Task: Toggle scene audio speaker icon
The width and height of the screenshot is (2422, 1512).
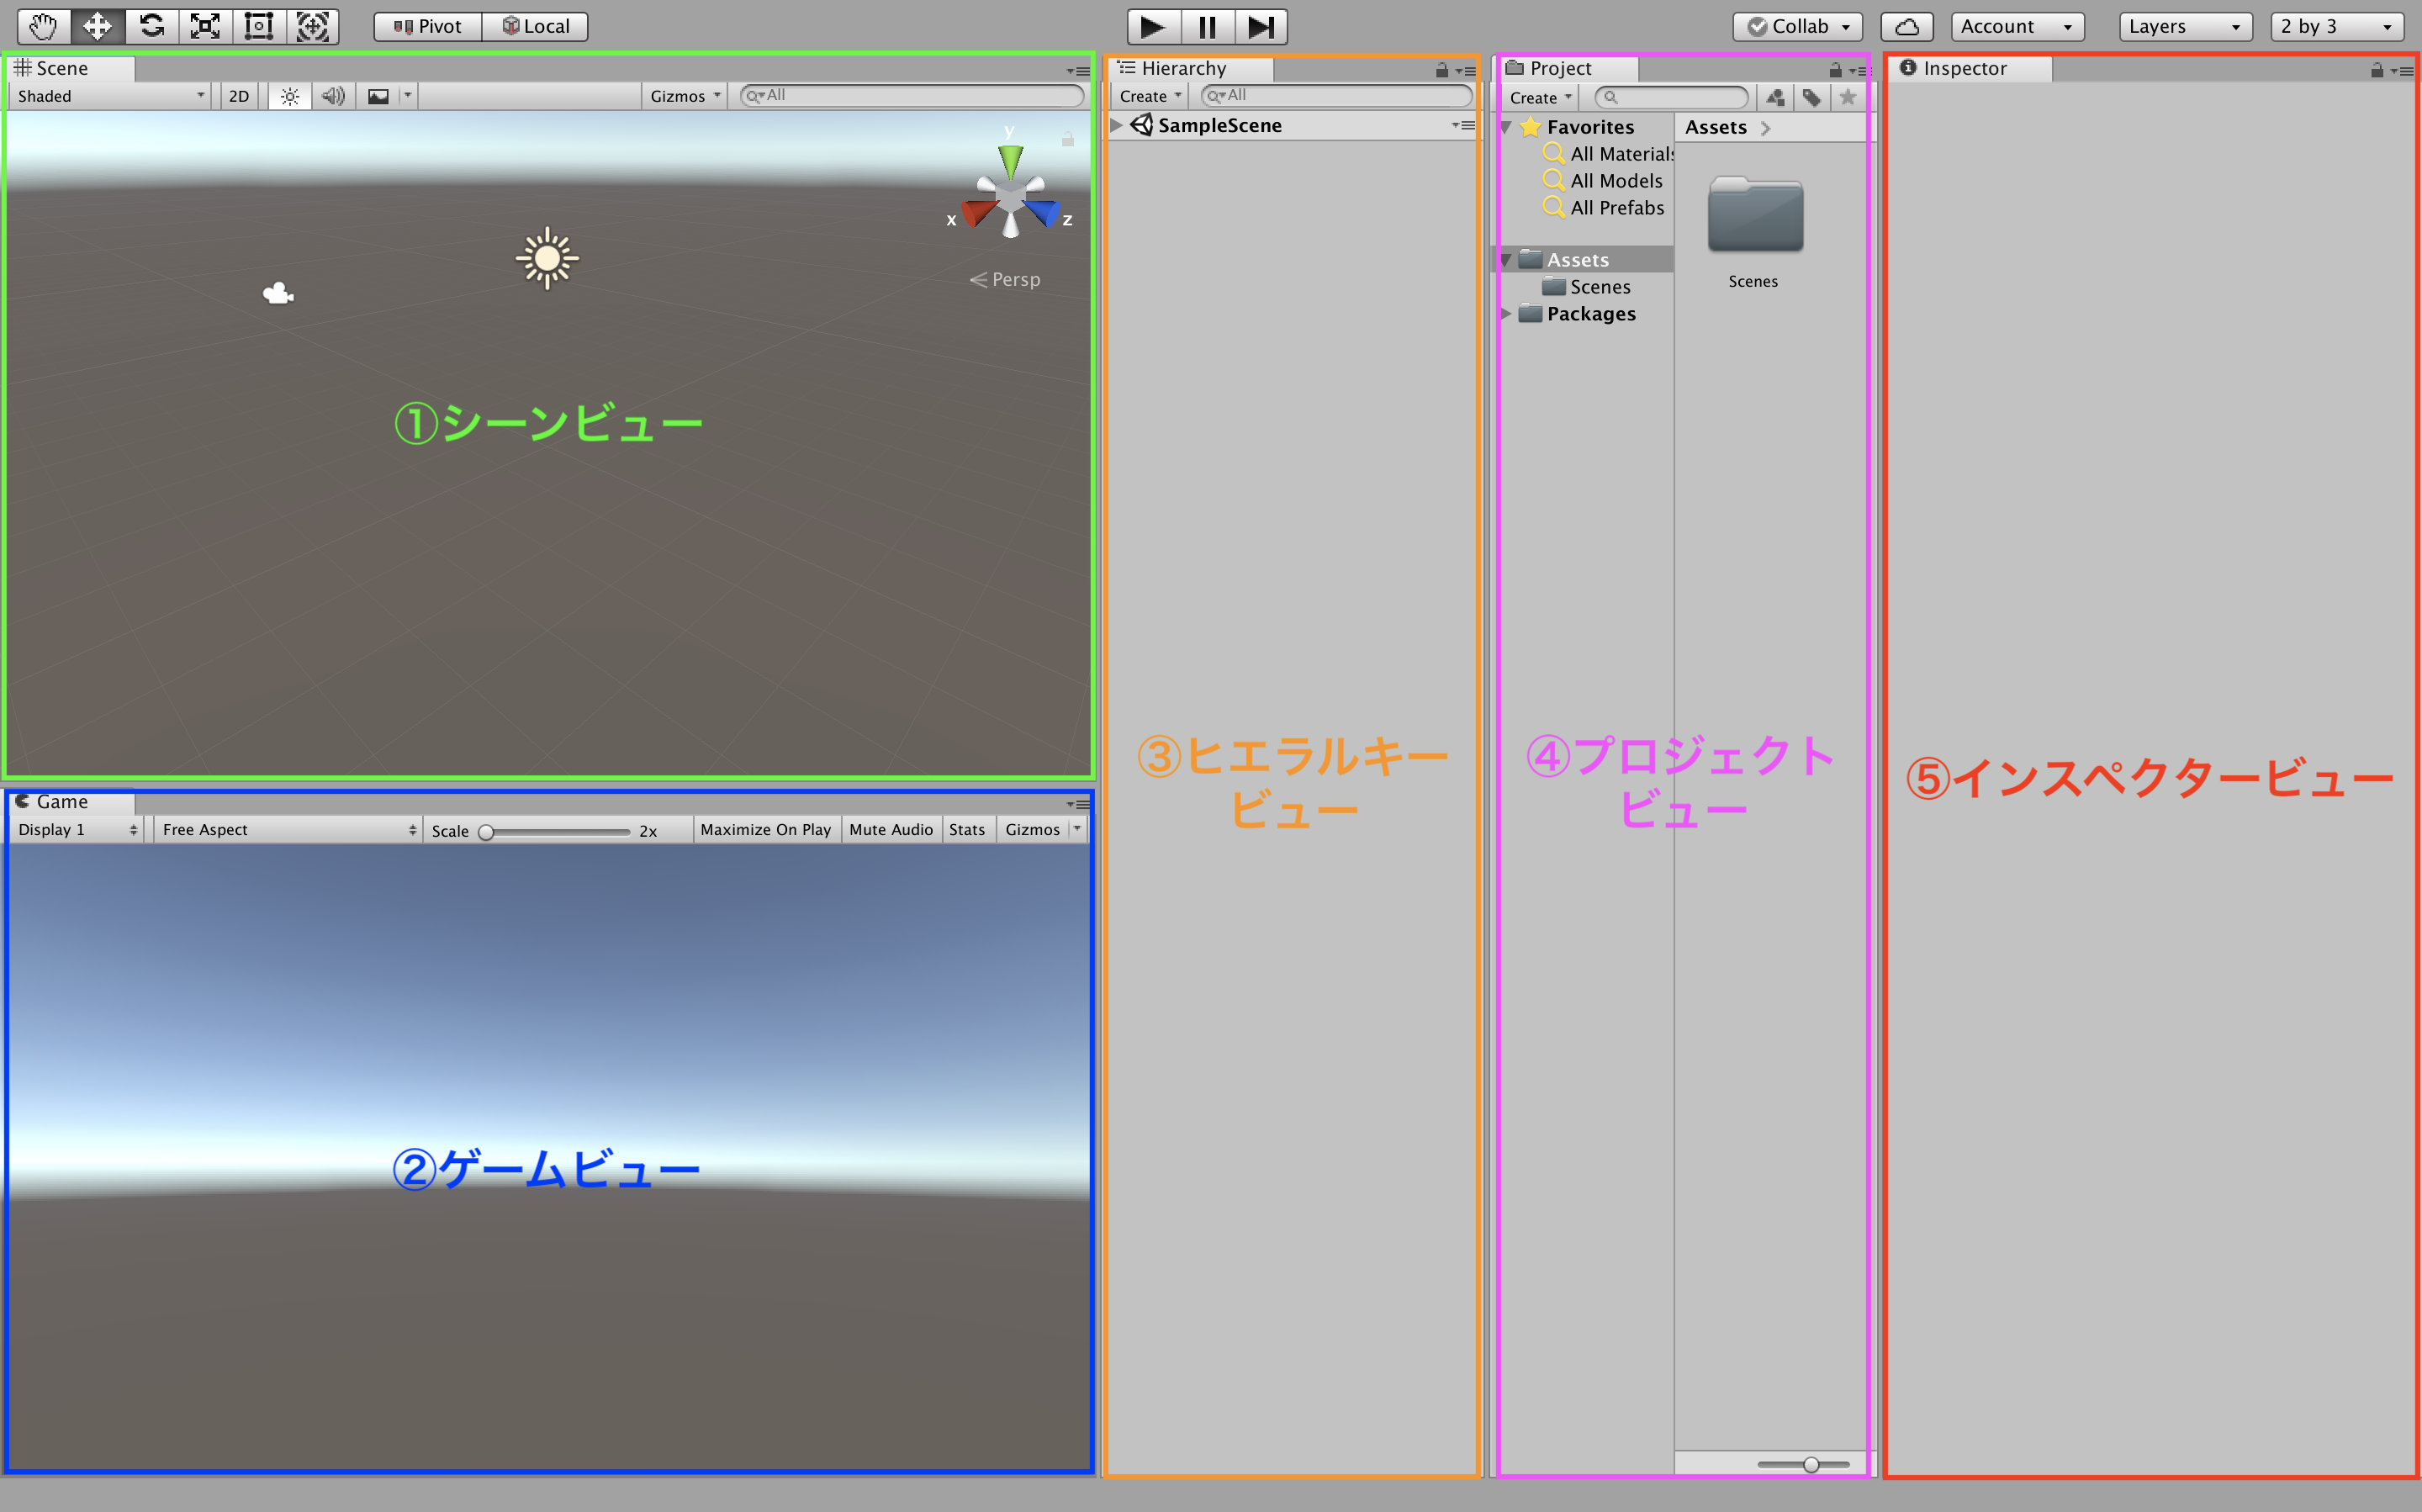Action: [333, 96]
